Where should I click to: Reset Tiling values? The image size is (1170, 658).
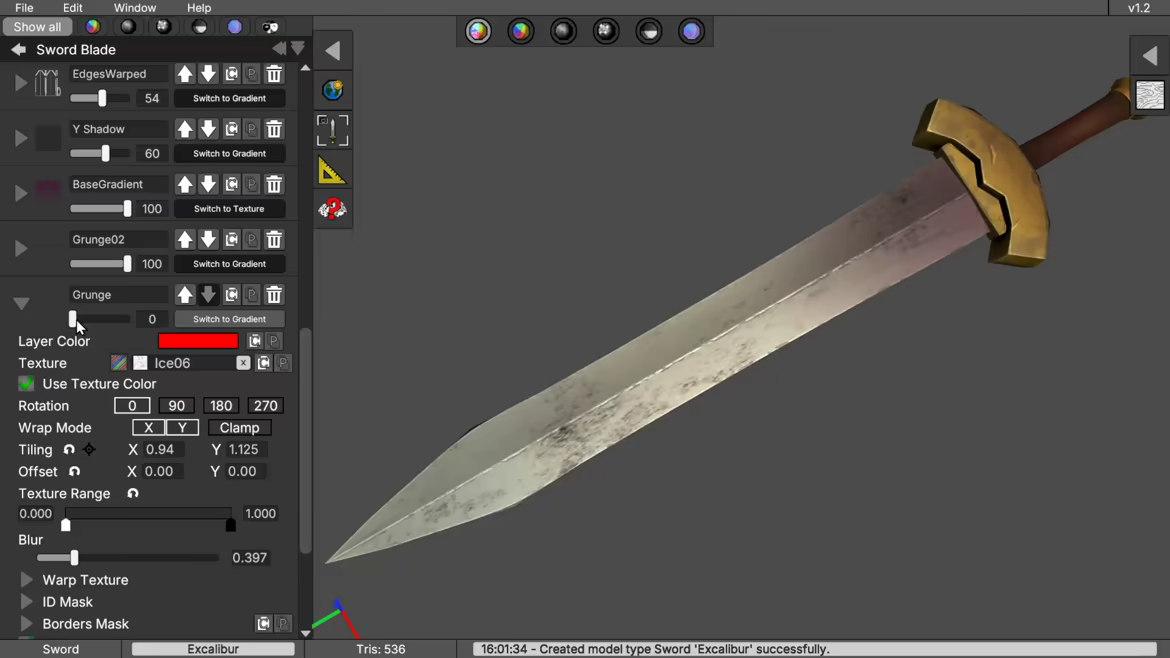pyautogui.click(x=69, y=450)
